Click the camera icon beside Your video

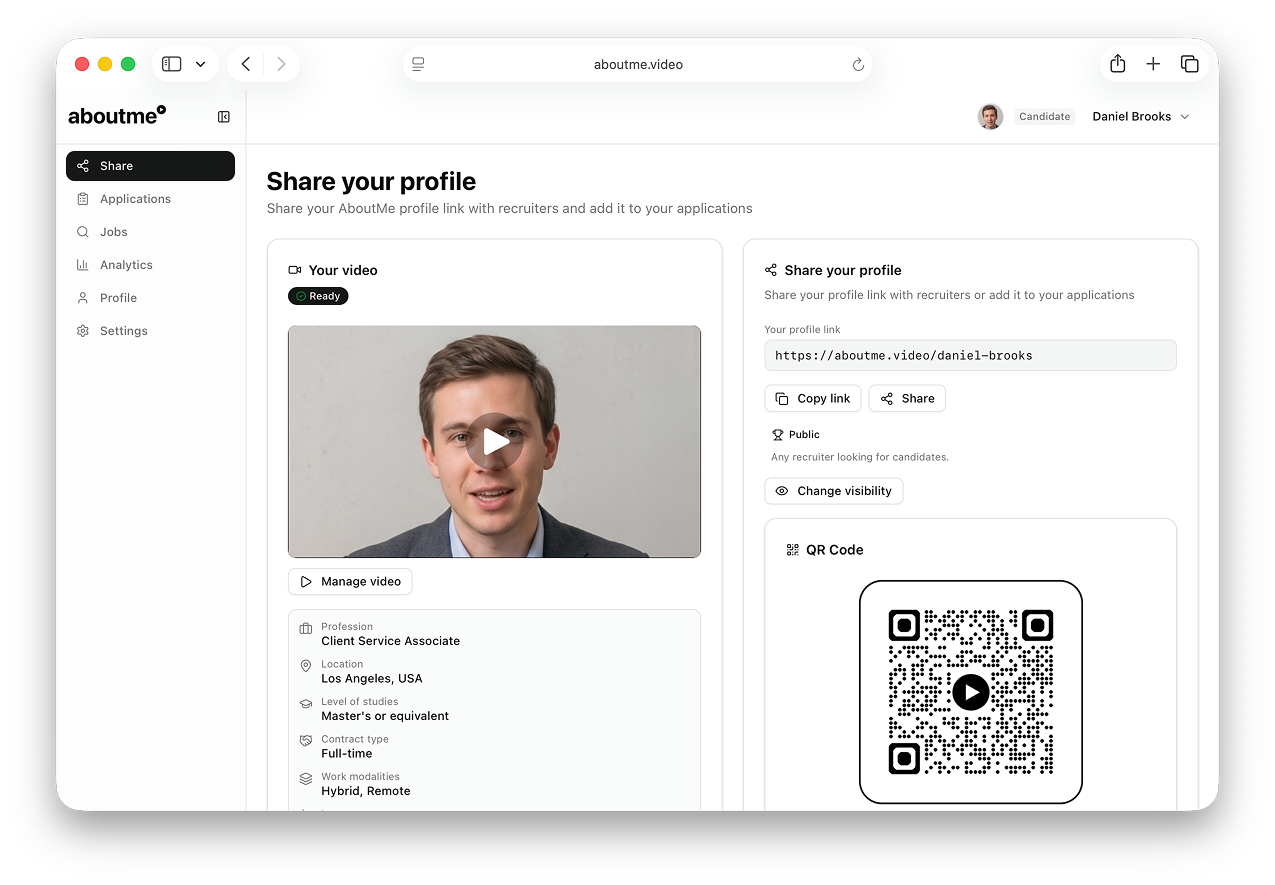tap(295, 270)
